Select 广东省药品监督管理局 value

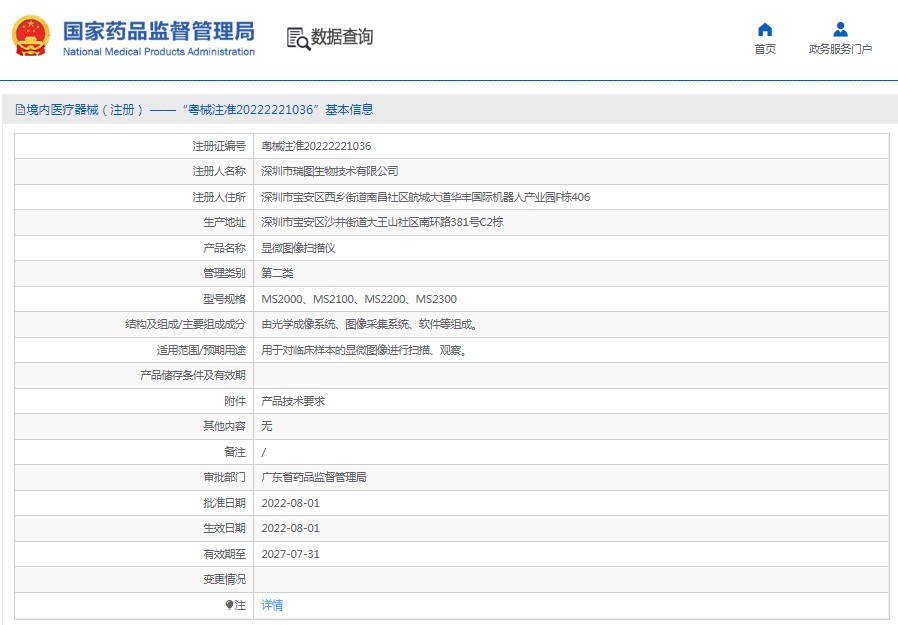pos(314,477)
